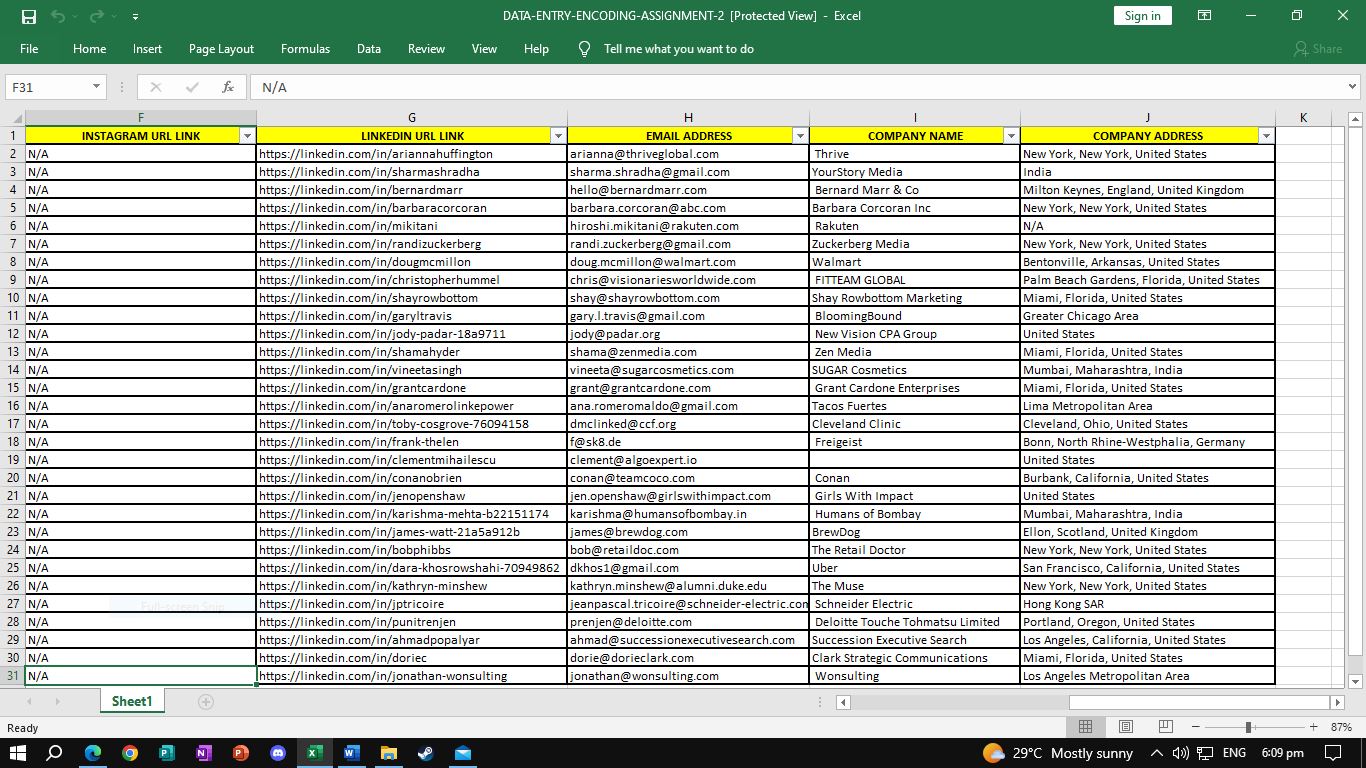Open the View tab
The height and width of the screenshot is (768, 1366).
click(484, 49)
